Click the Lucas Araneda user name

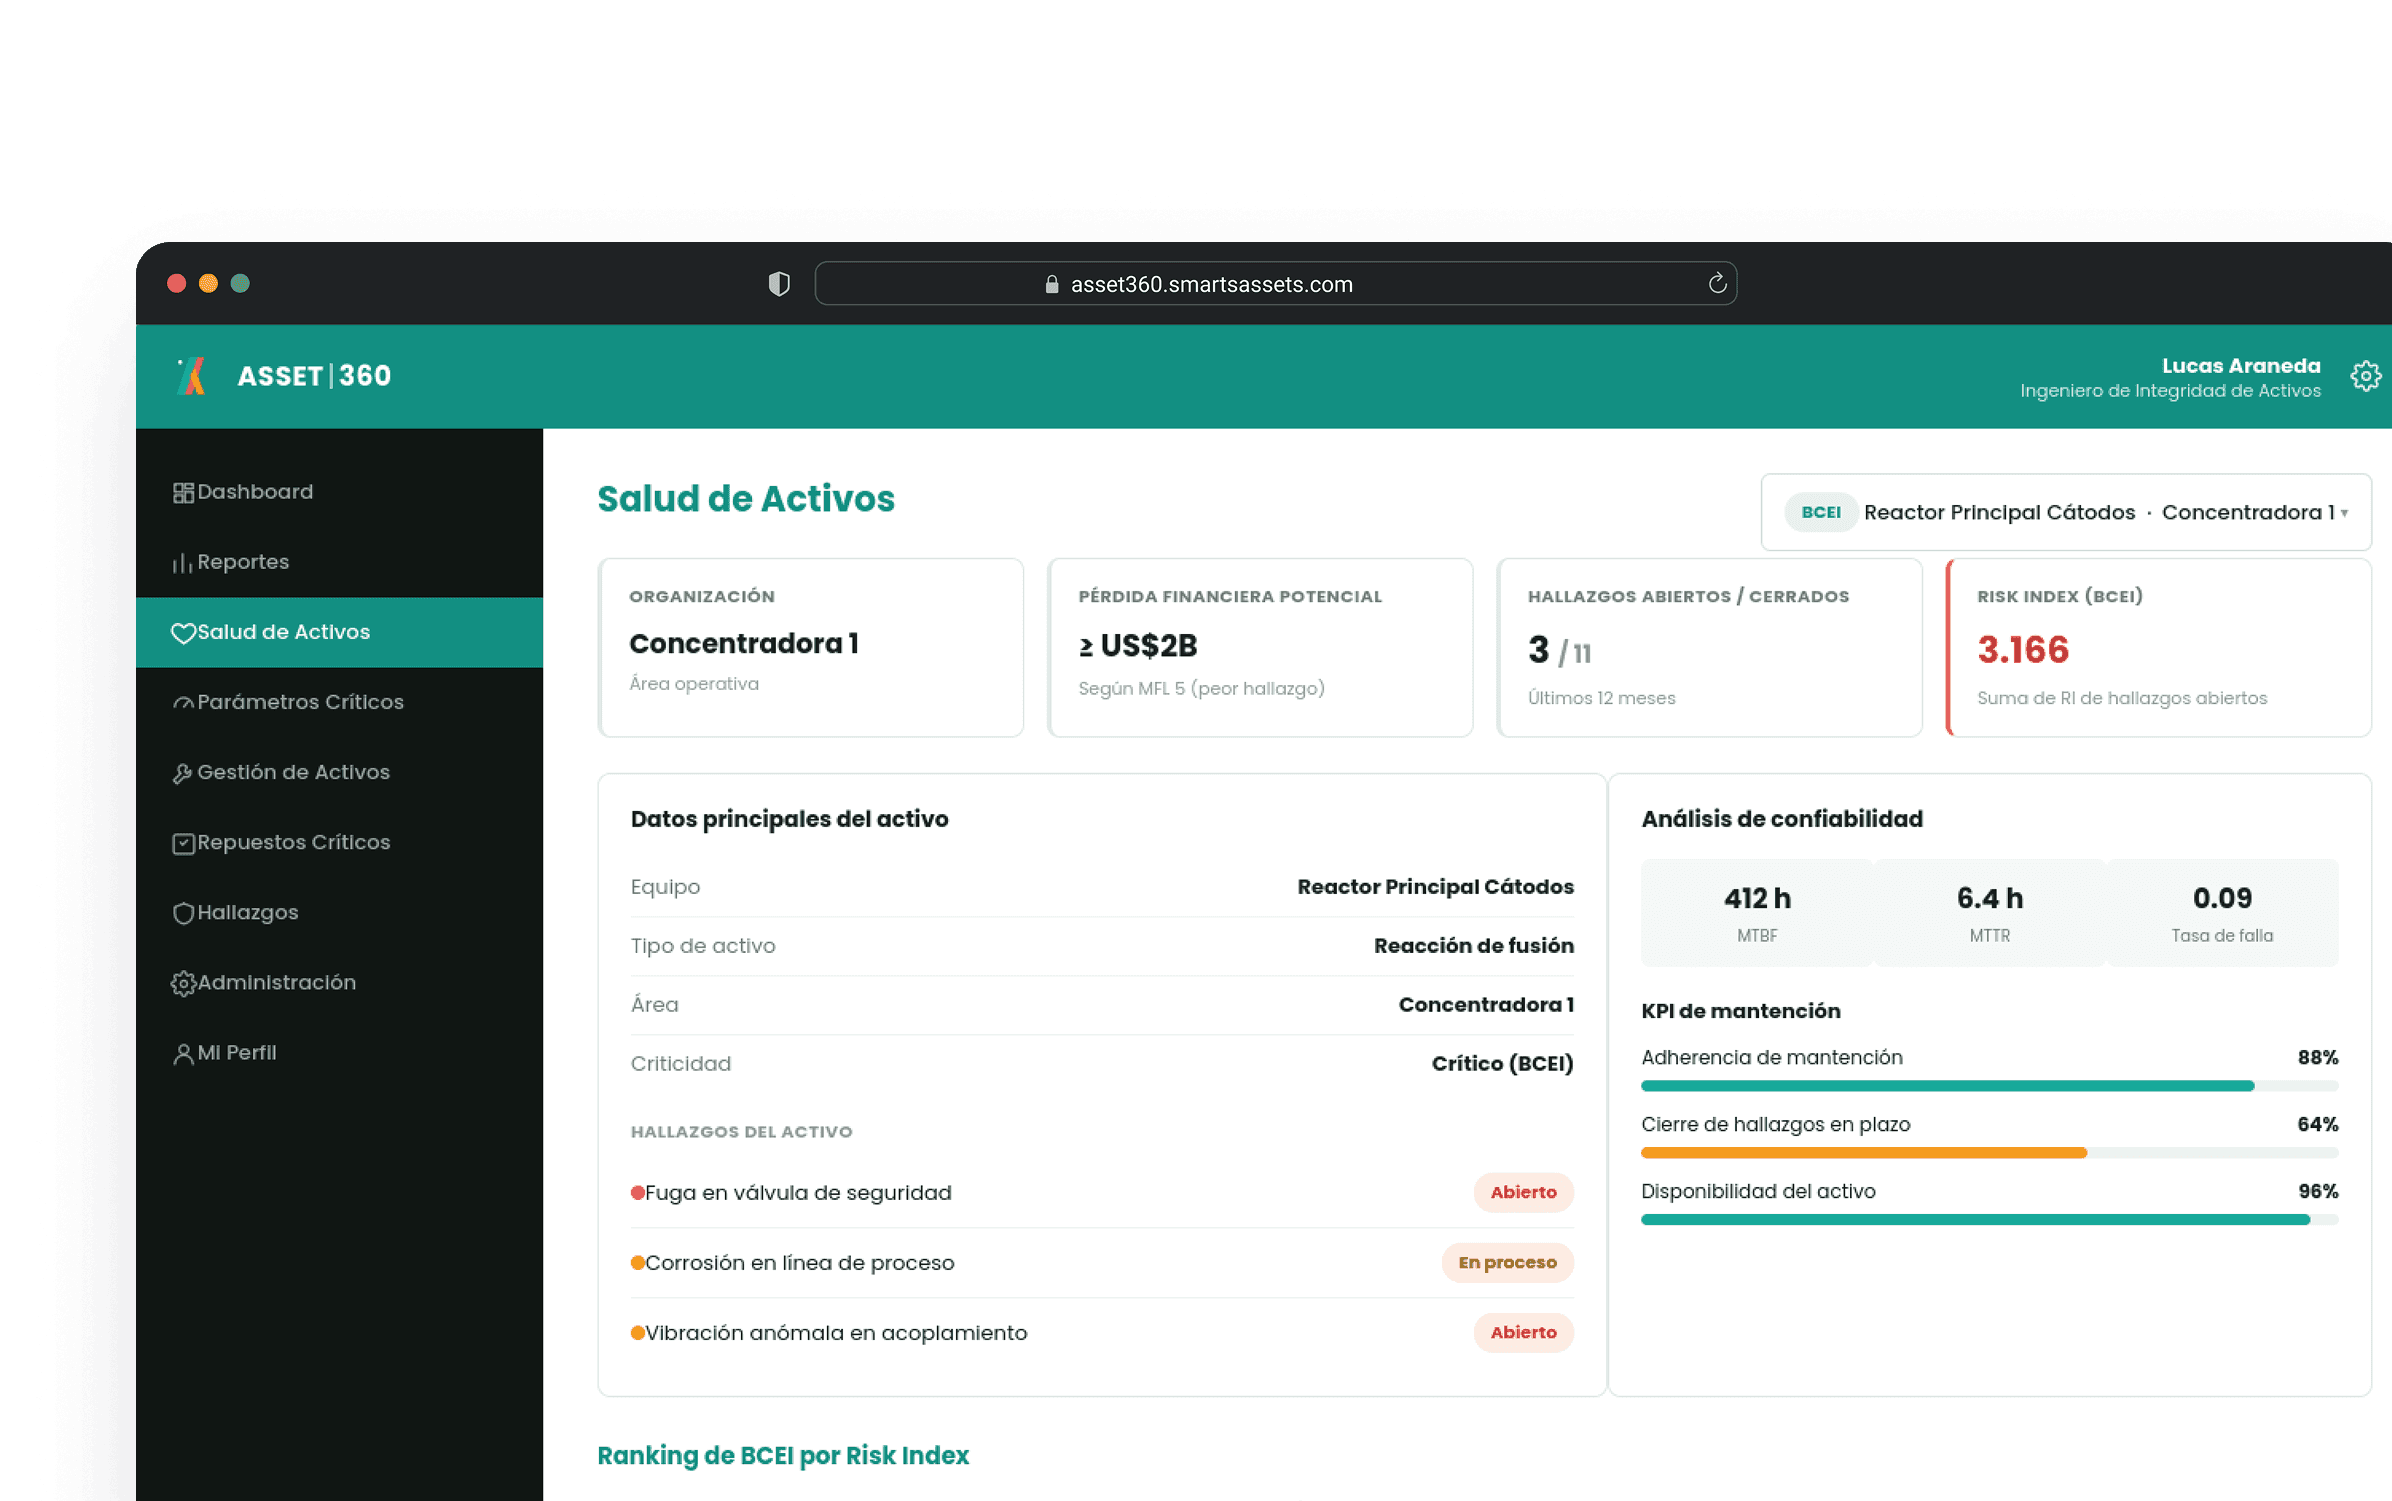[x=2240, y=366]
